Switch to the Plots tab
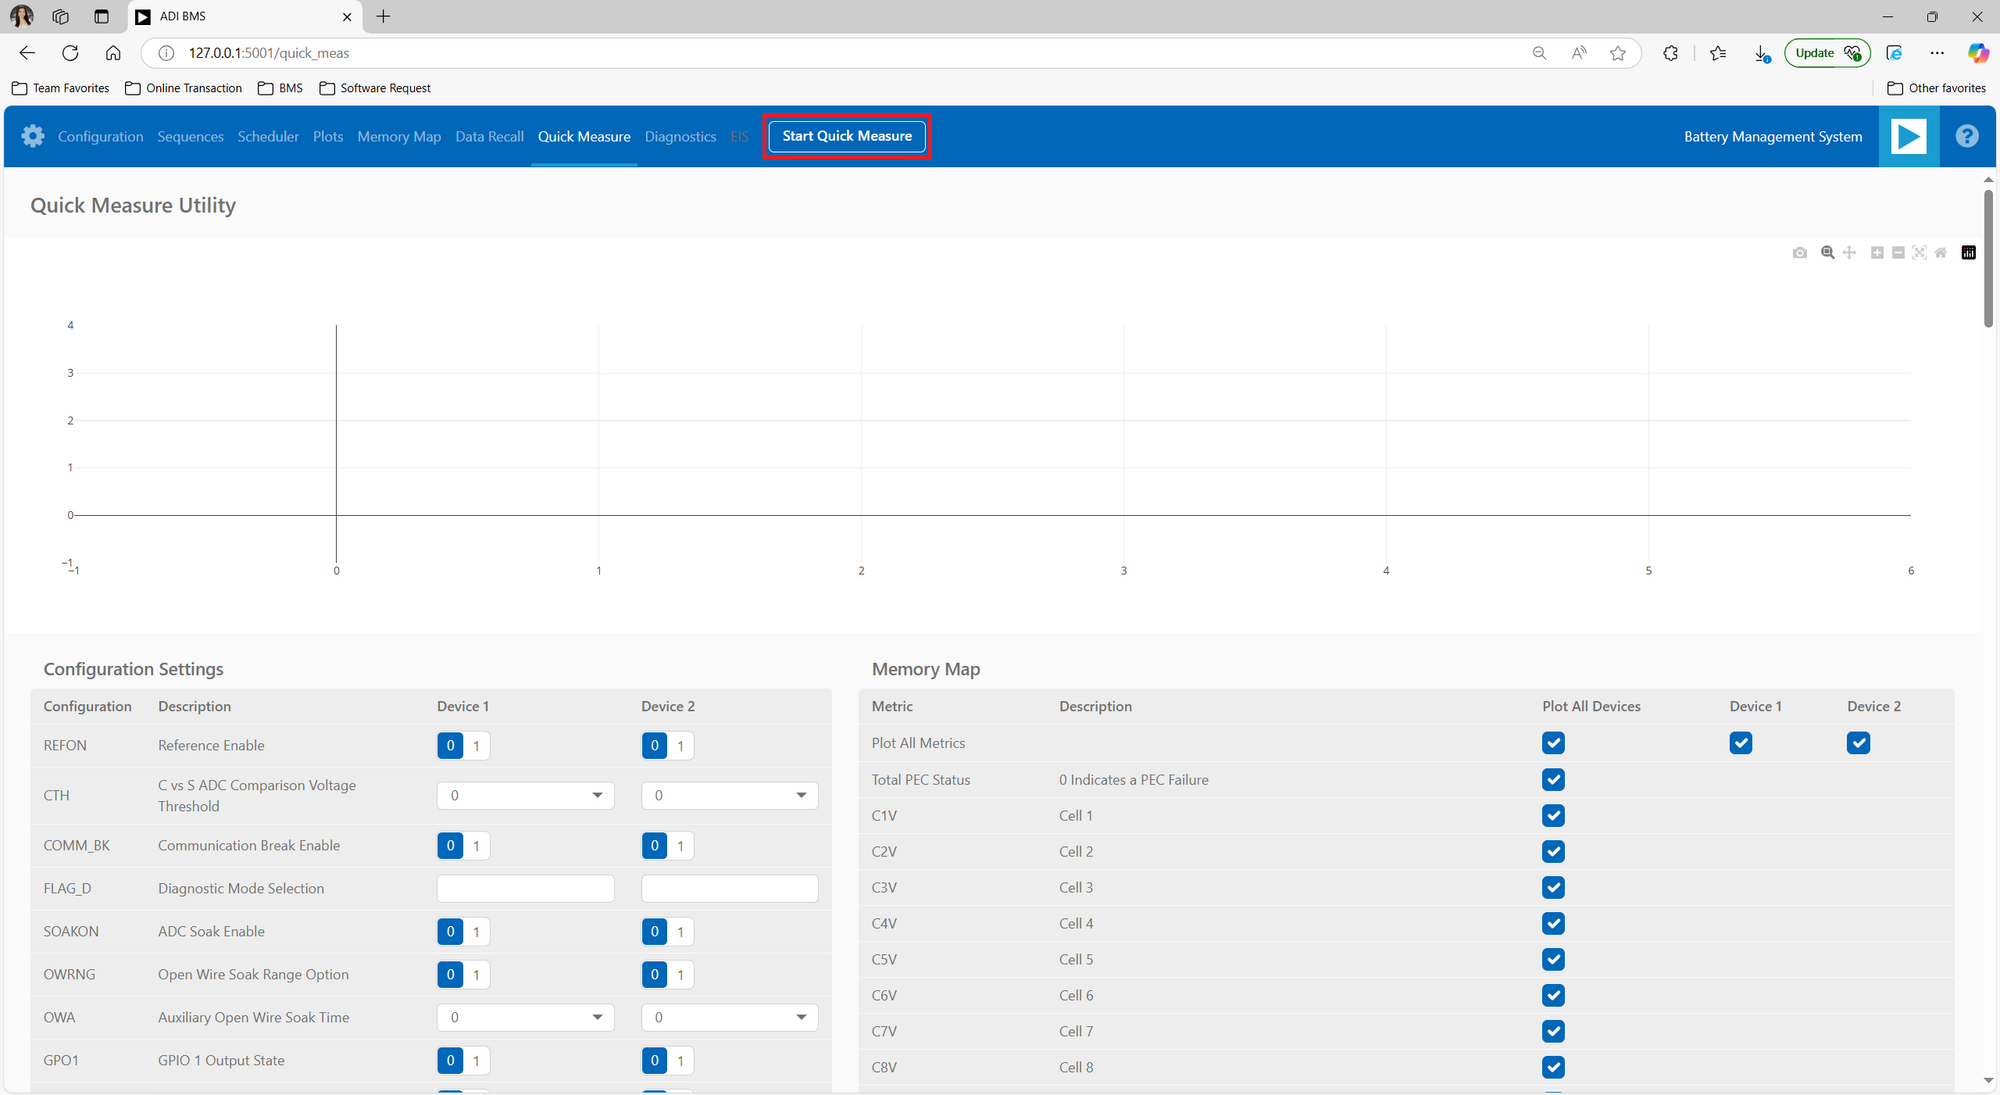The image size is (2000, 1095). tap(328, 136)
